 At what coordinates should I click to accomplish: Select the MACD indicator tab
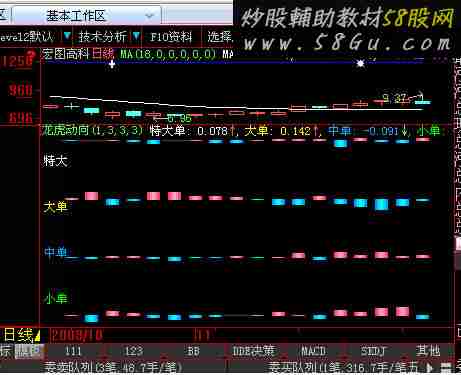[x=313, y=351]
